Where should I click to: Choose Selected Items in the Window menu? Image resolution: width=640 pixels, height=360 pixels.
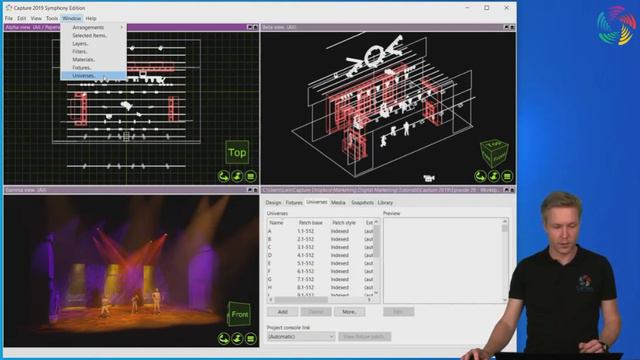point(93,36)
